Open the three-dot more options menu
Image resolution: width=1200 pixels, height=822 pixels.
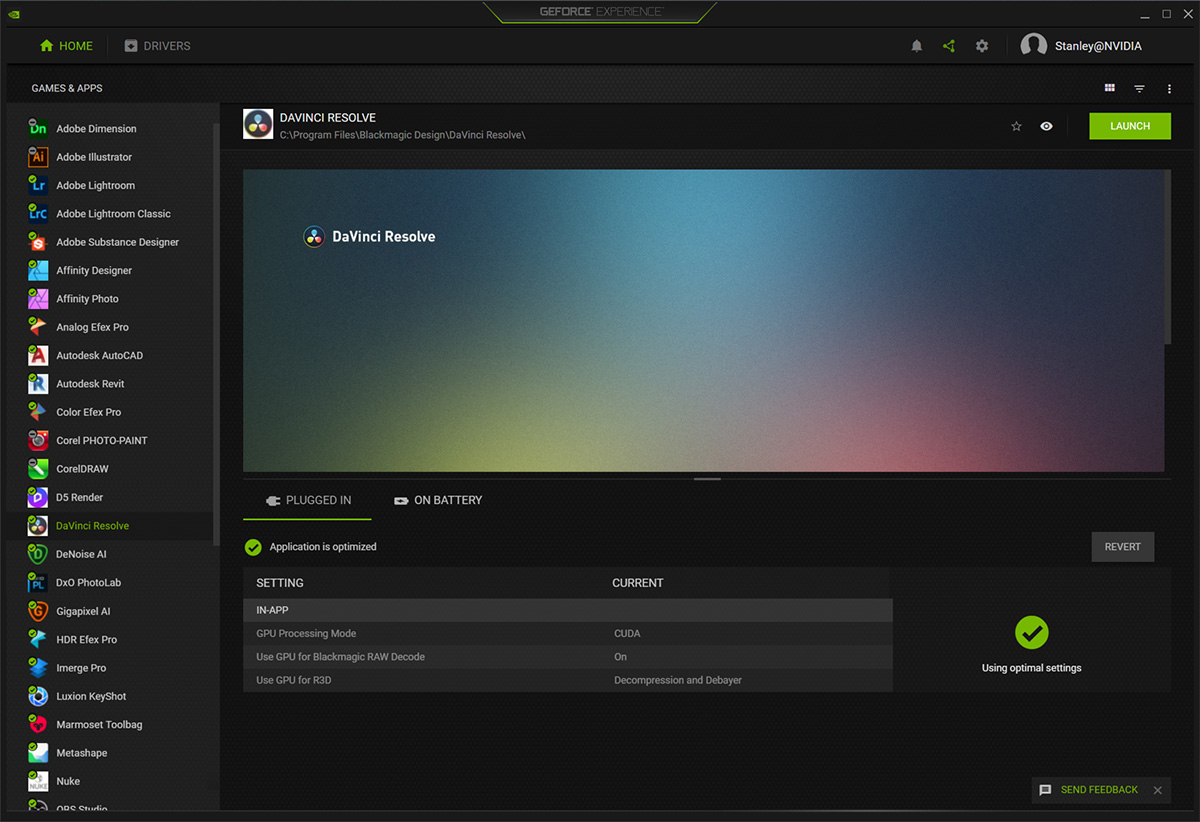tap(1169, 89)
